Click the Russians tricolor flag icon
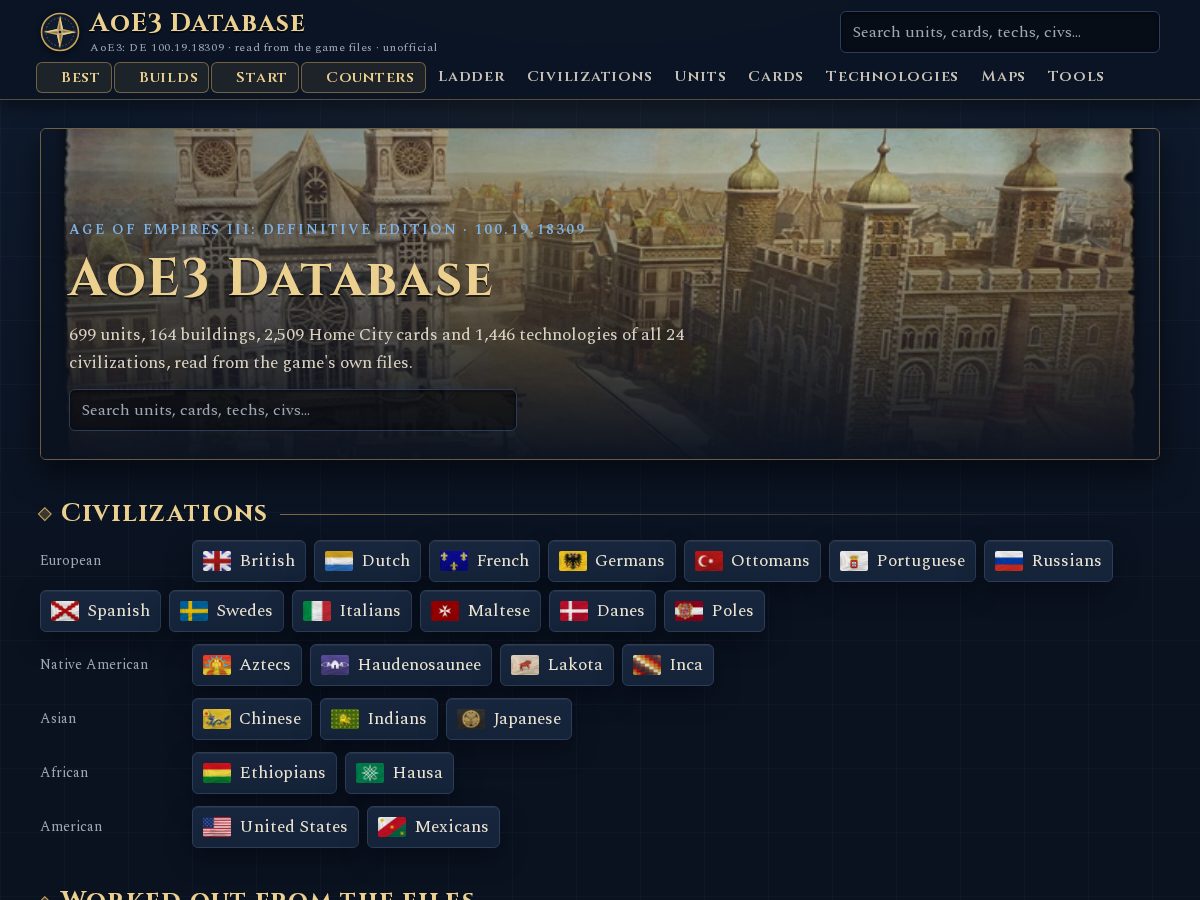Image resolution: width=1200 pixels, height=900 pixels. point(1009,561)
